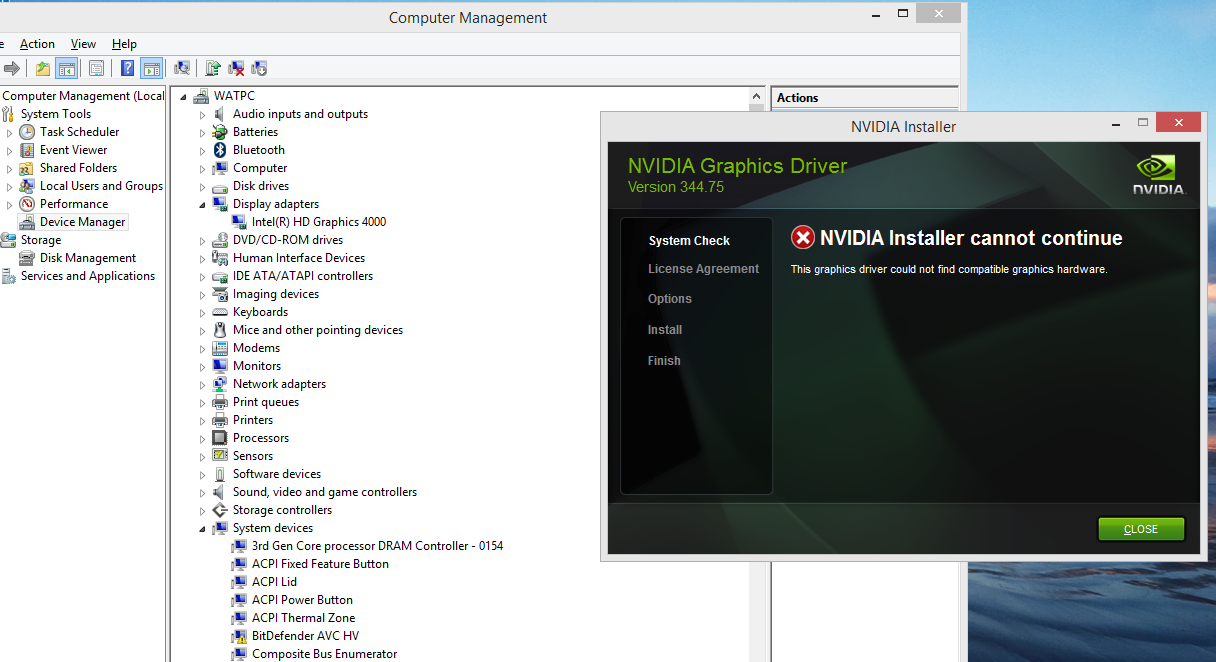This screenshot has width=1216, height=662.
Task: Click License Agreement step in installer
Action: [x=703, y=269]
